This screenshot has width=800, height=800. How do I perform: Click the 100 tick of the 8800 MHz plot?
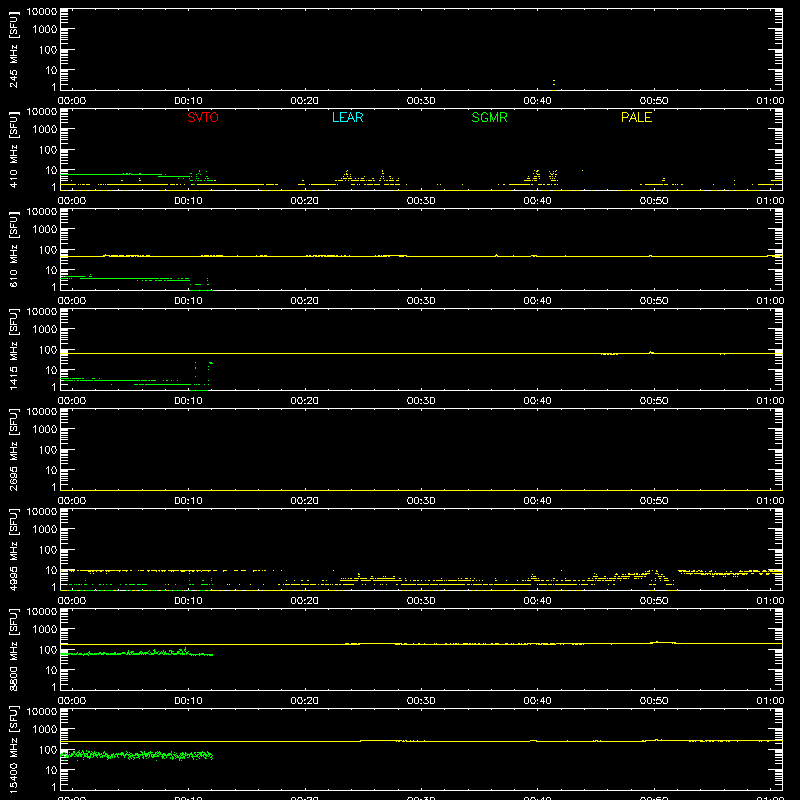coord(48,649)
